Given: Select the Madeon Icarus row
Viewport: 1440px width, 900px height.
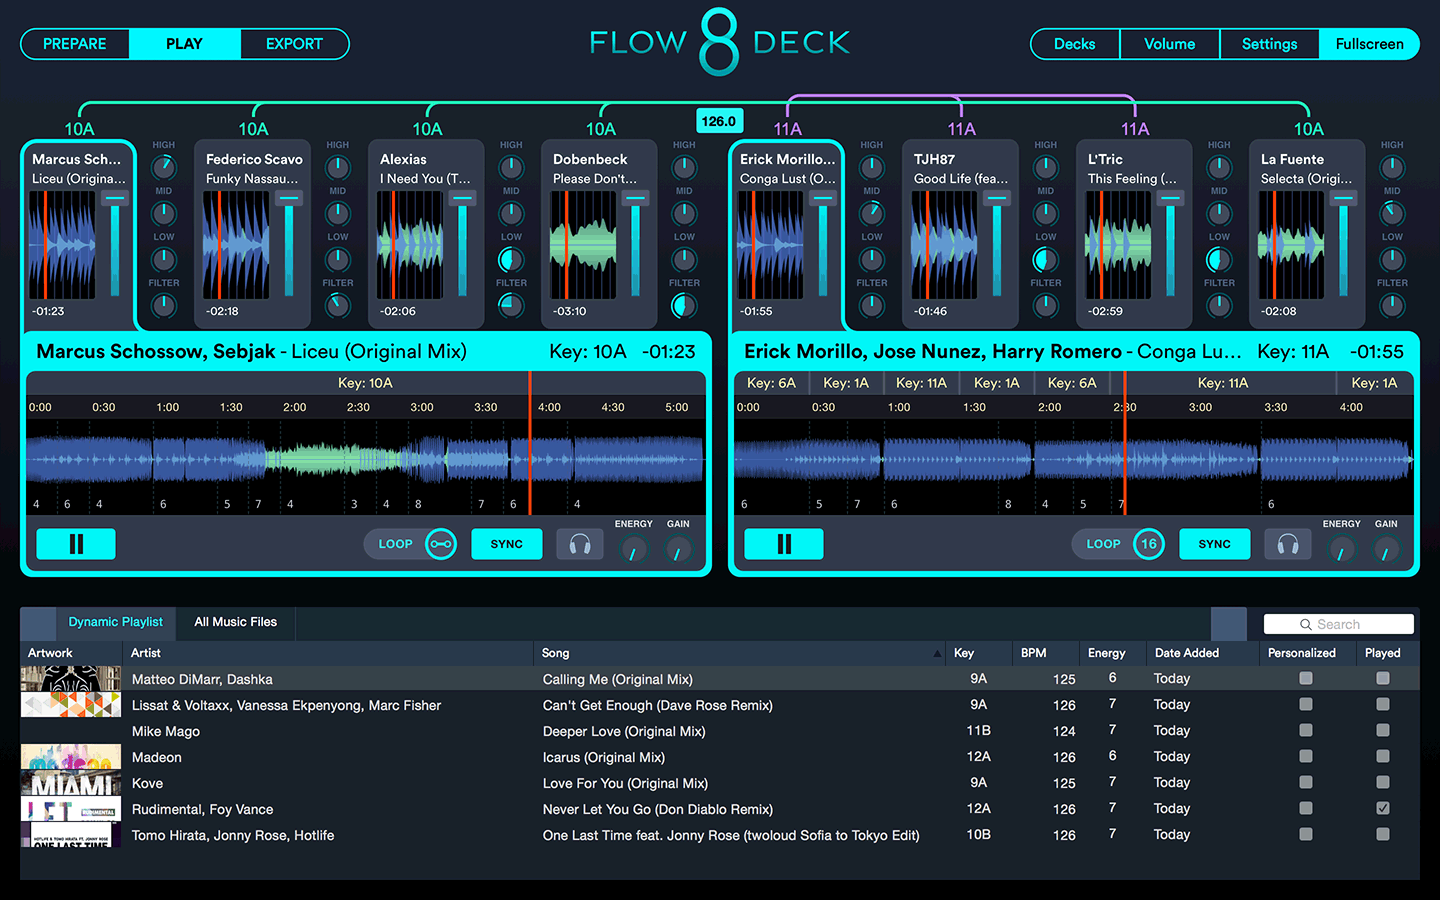Looking at the screenshot, I should [720, 757].
